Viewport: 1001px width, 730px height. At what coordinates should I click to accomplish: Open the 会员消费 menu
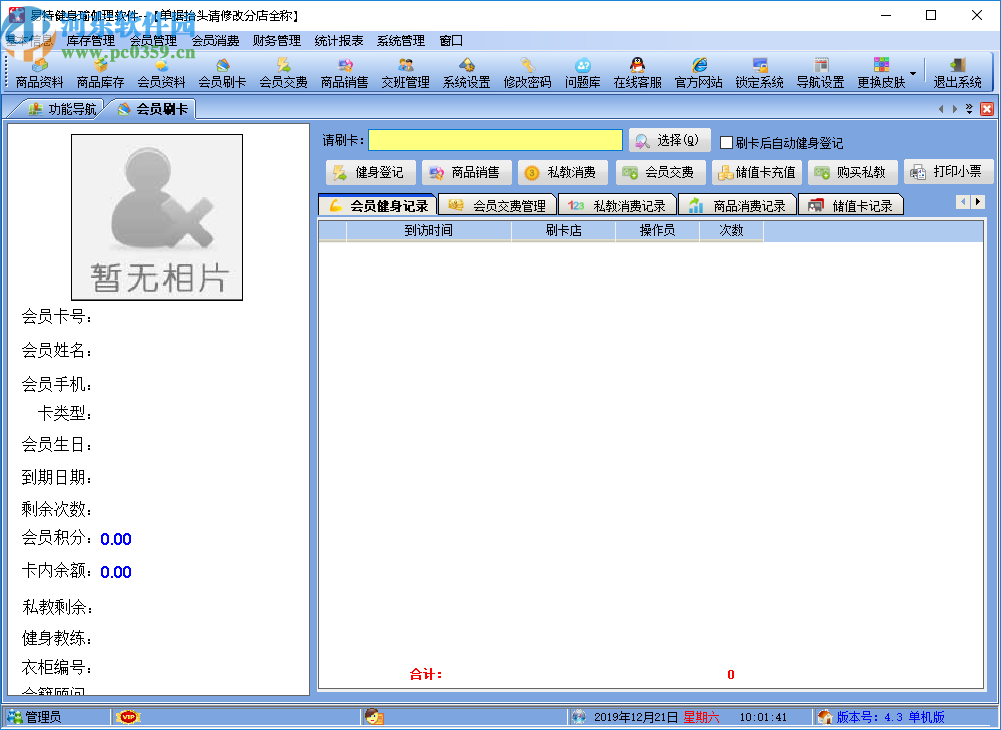(x=215, y=41)
